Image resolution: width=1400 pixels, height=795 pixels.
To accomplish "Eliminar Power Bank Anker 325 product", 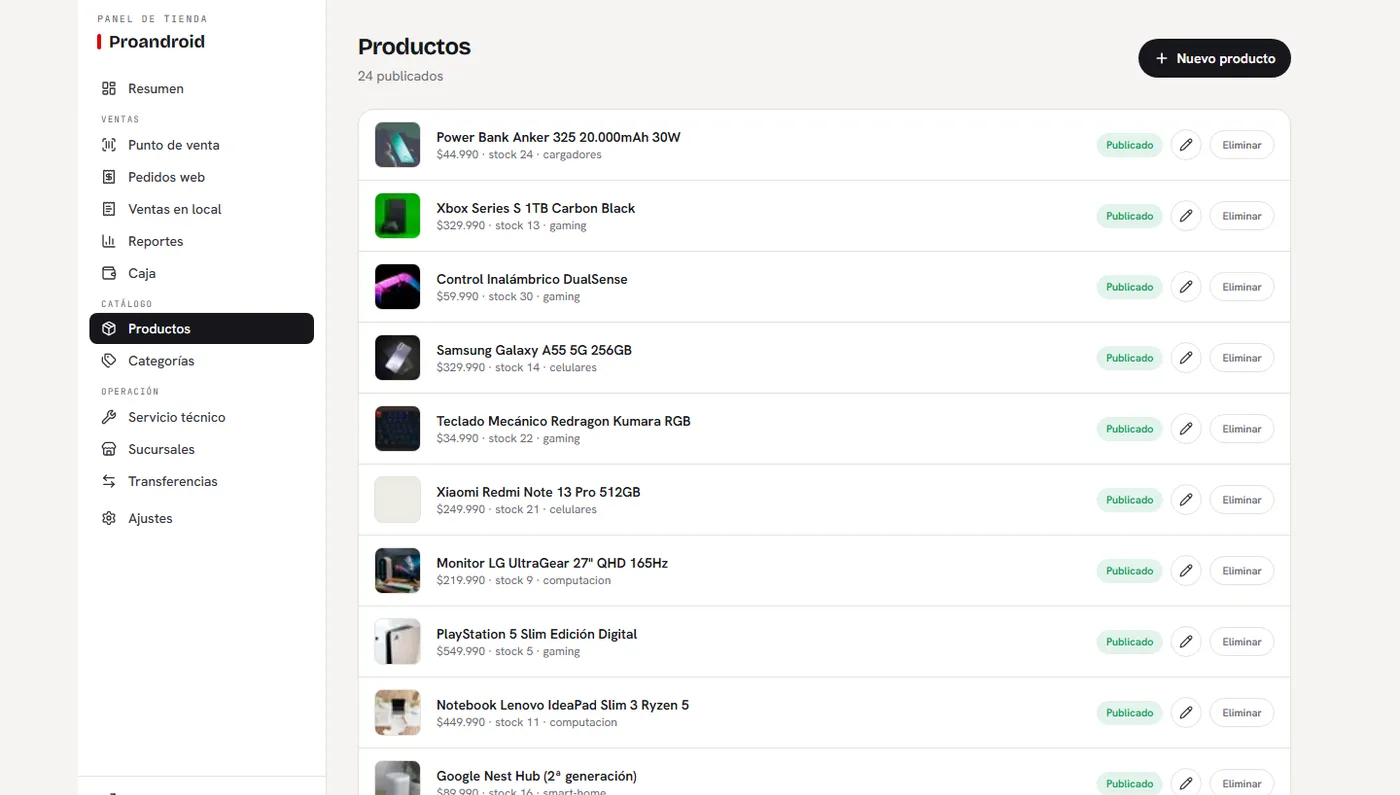I will pos(1242,145).
